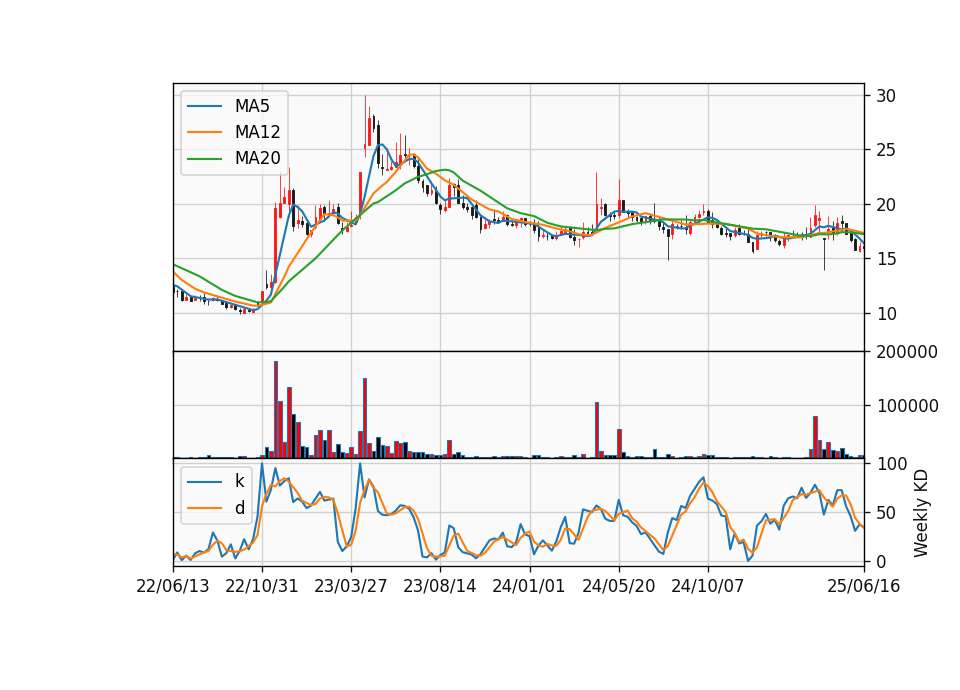Click the price axis label 15
Viewport: 960px width, 690px height.
click(886, 259)
